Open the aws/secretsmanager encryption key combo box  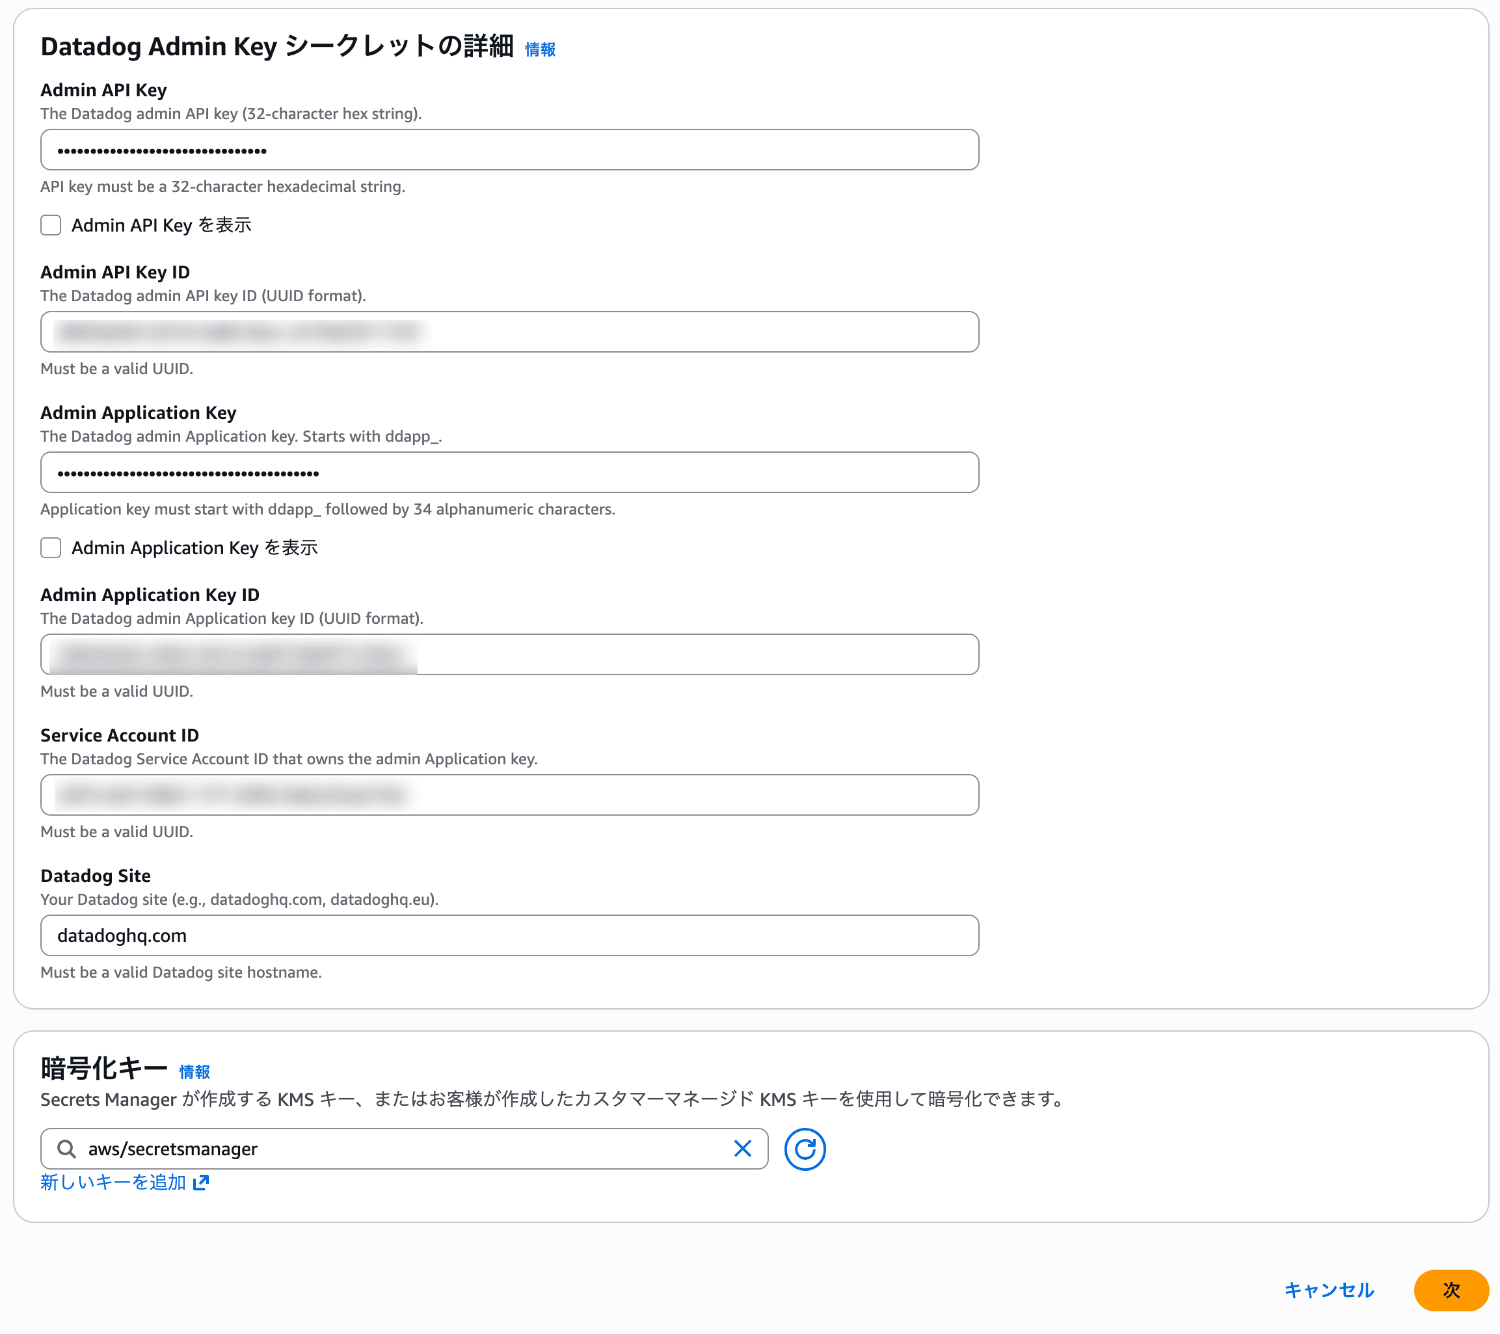pyautogui.click(x=404, y=1149)
